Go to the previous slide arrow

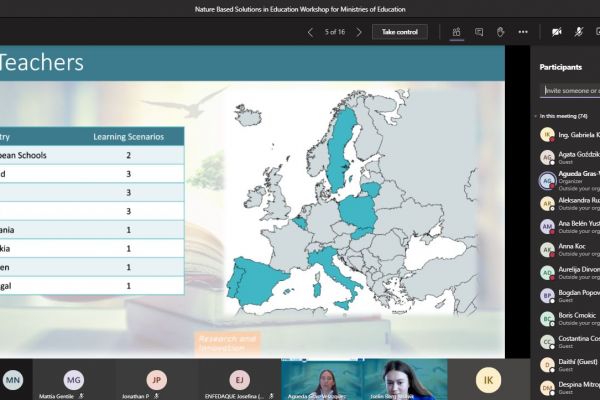point(310,33)
